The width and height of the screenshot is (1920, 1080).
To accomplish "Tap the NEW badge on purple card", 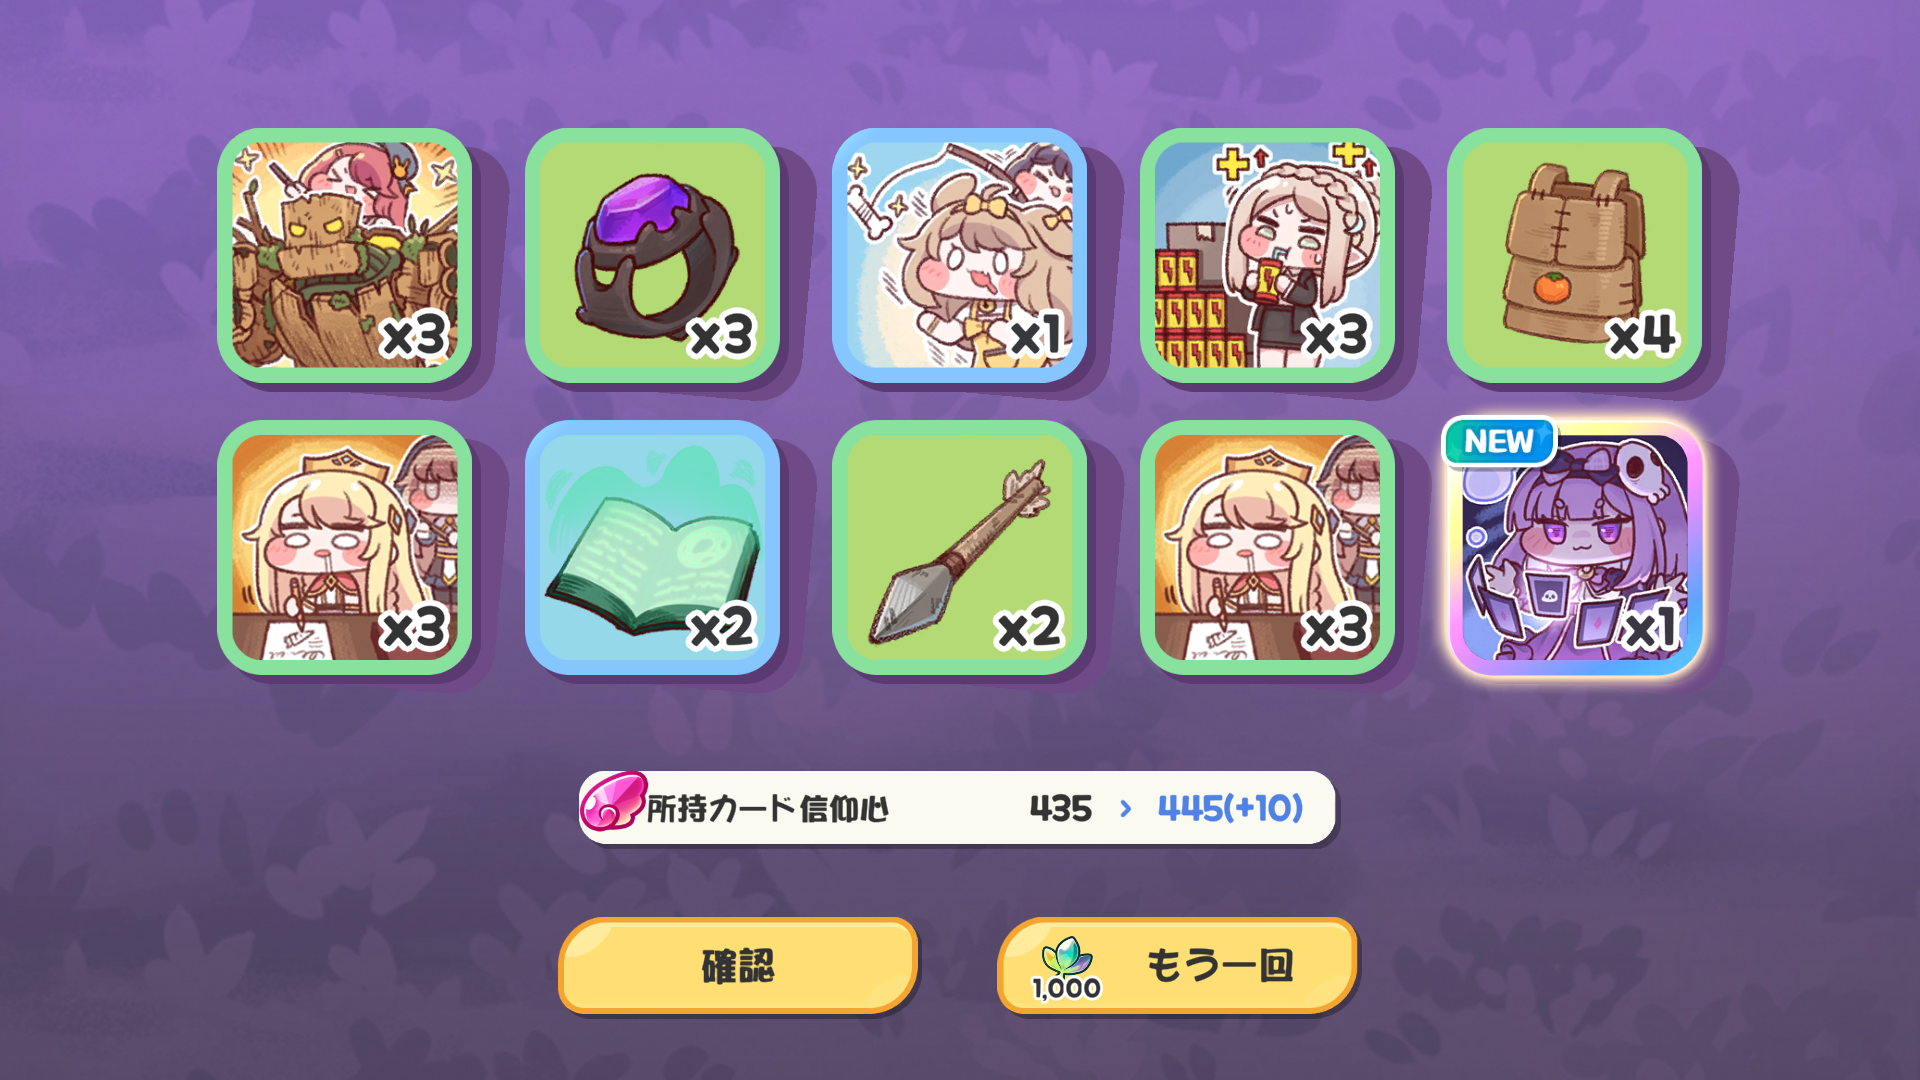I will 1498,441.
